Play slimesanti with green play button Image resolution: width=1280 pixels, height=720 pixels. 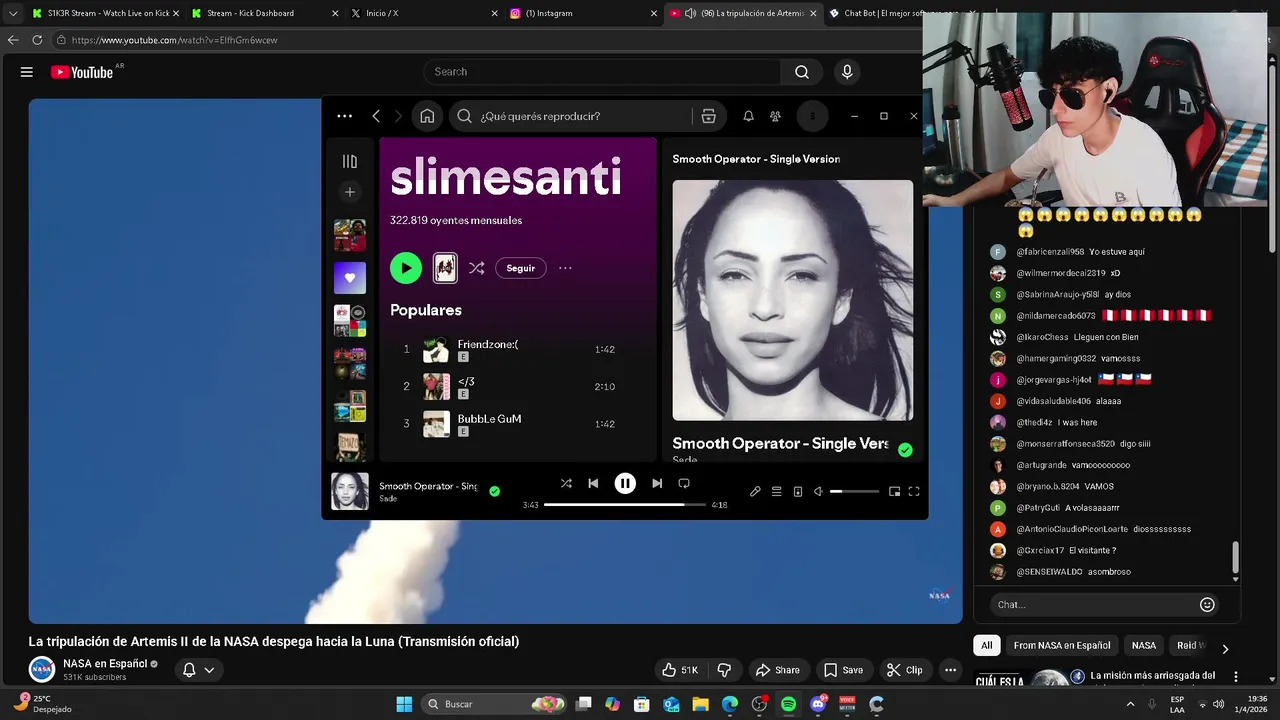tap(406, 268)
